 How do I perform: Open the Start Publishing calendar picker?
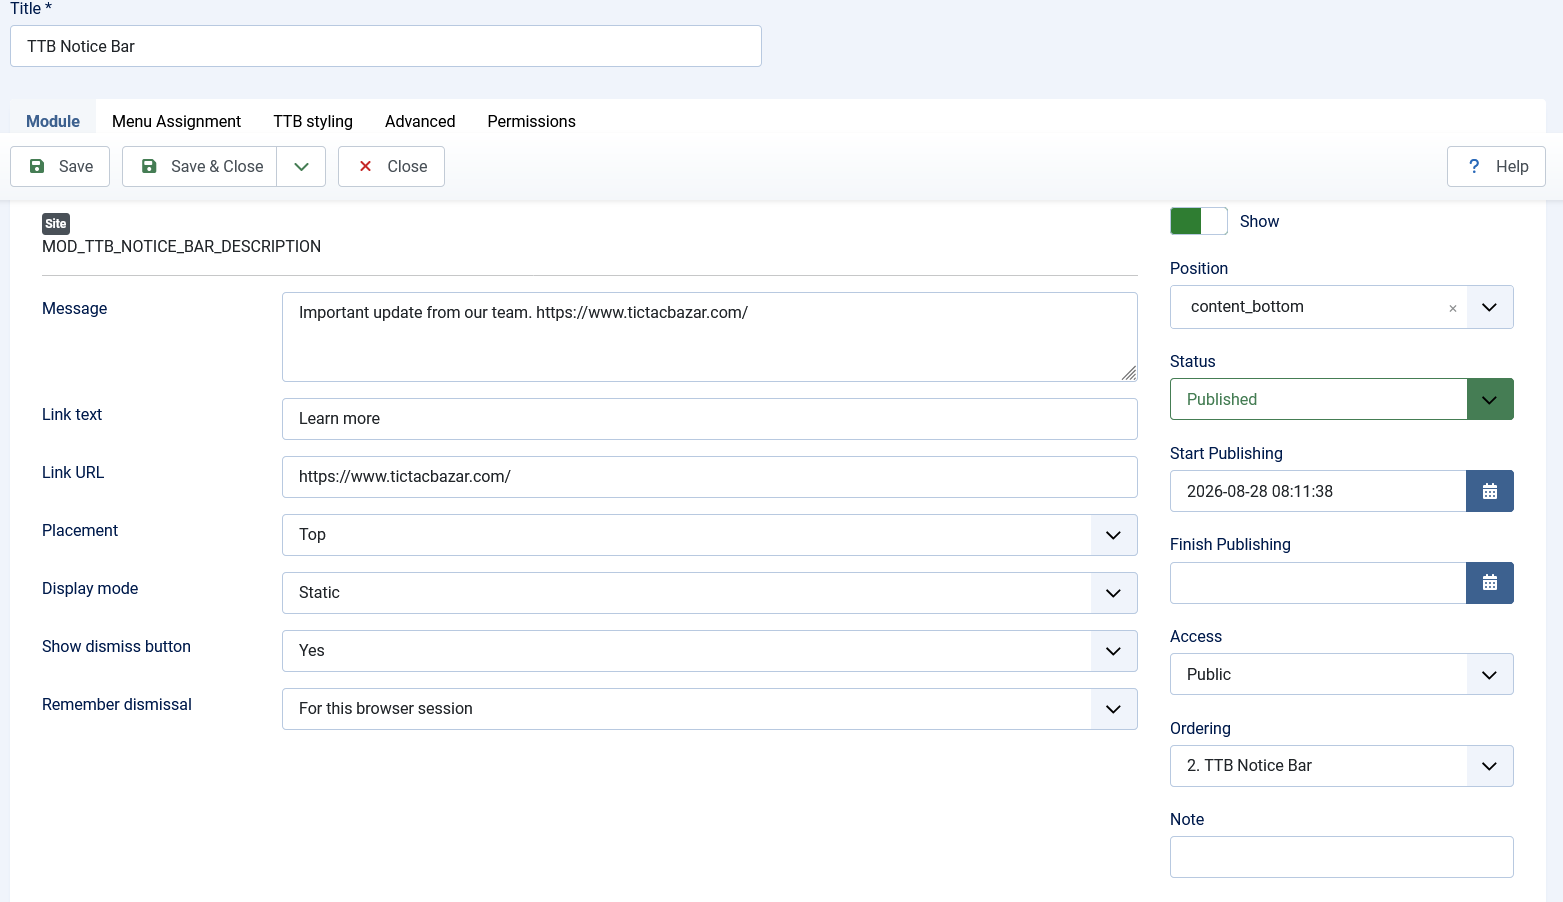point(1489,491)
